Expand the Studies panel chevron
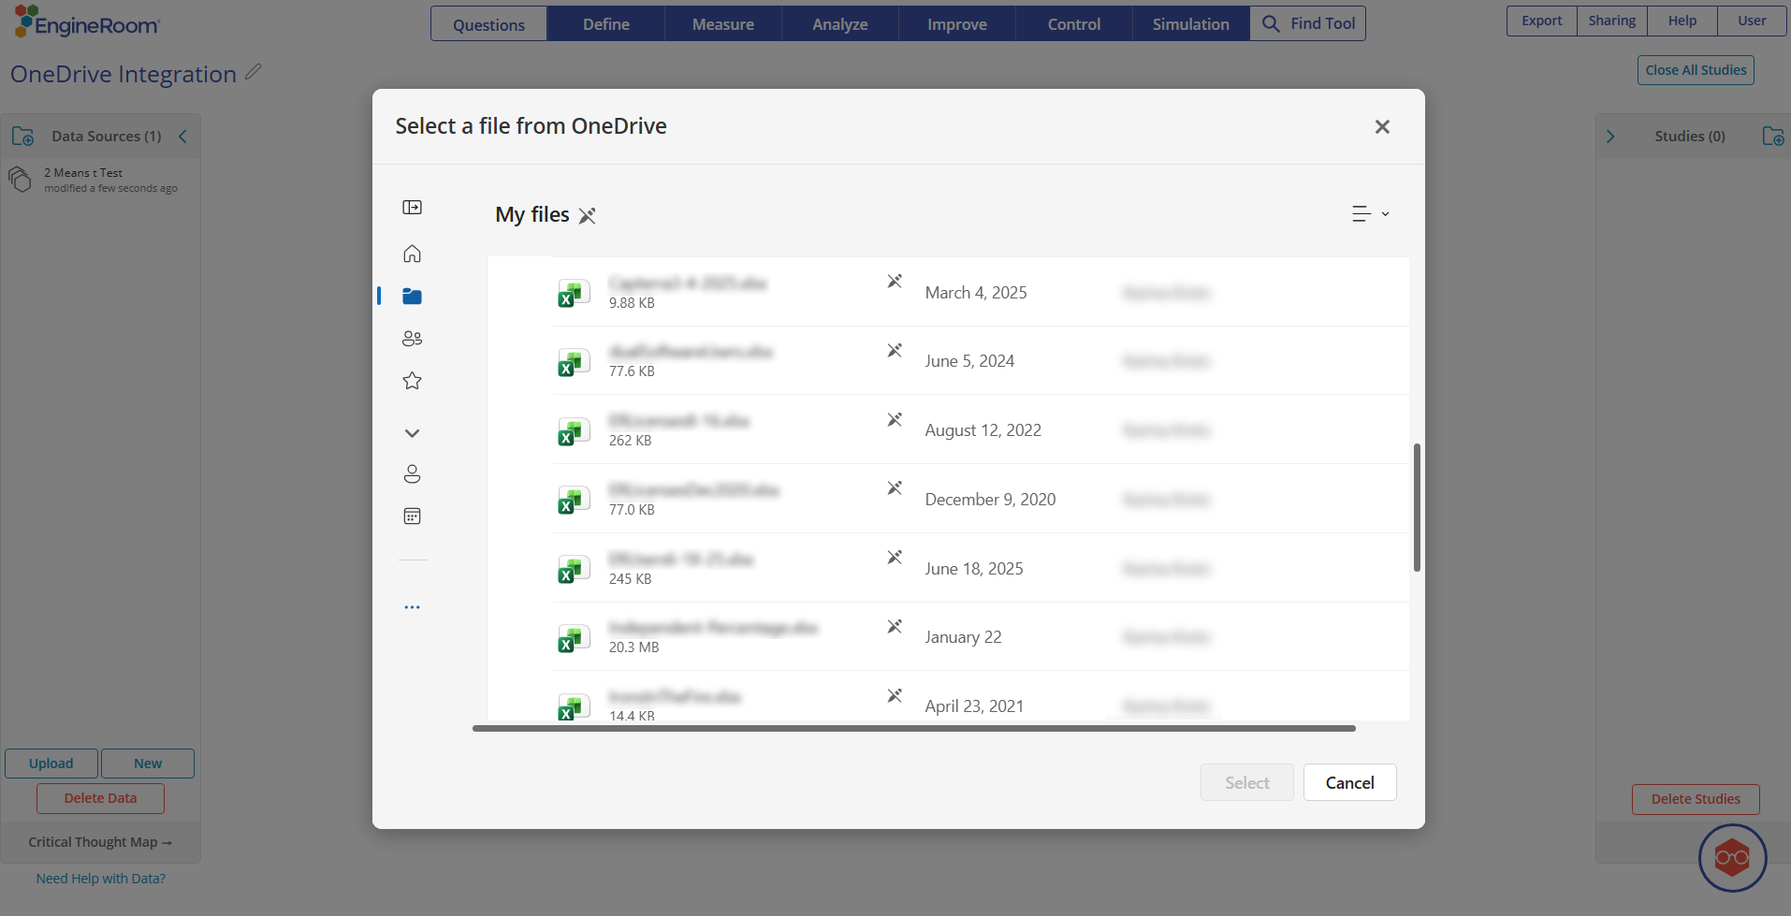 tap(1610, 137)
